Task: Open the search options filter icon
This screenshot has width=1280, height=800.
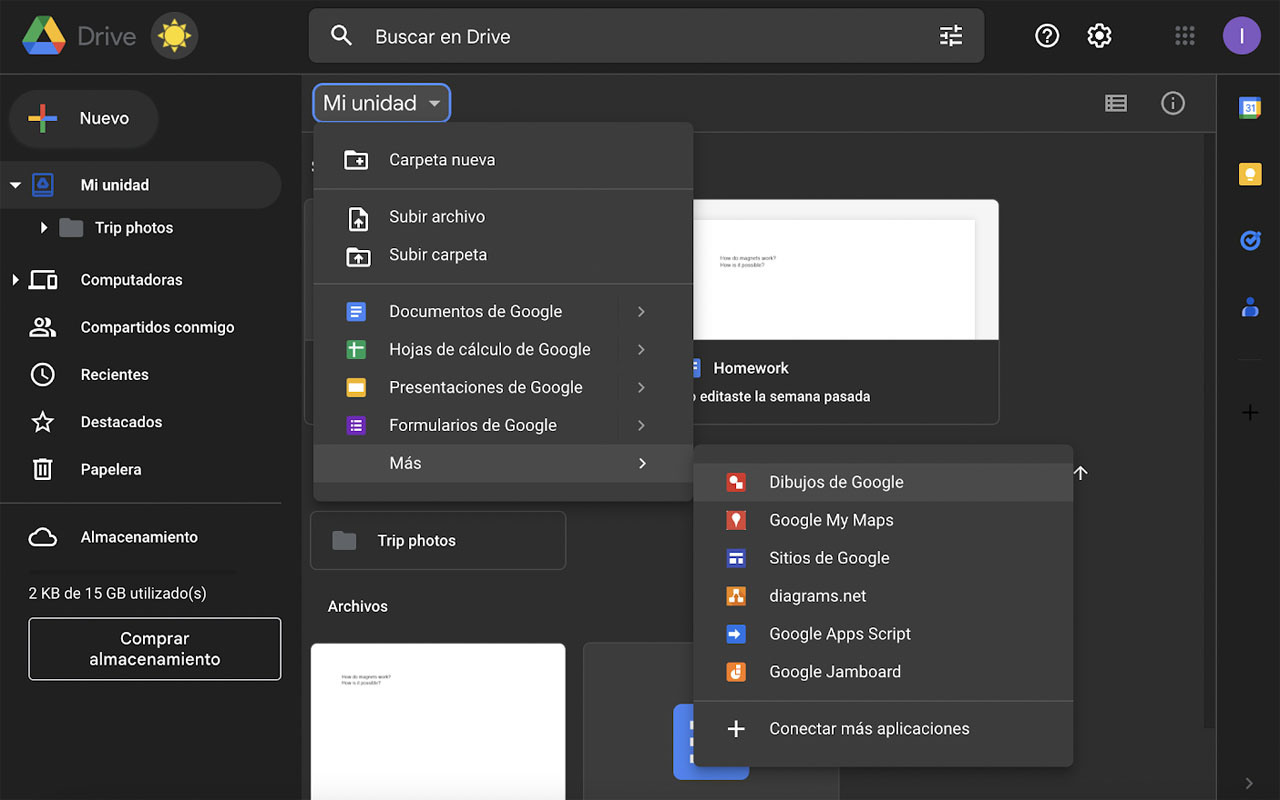Action: (950, 36)
